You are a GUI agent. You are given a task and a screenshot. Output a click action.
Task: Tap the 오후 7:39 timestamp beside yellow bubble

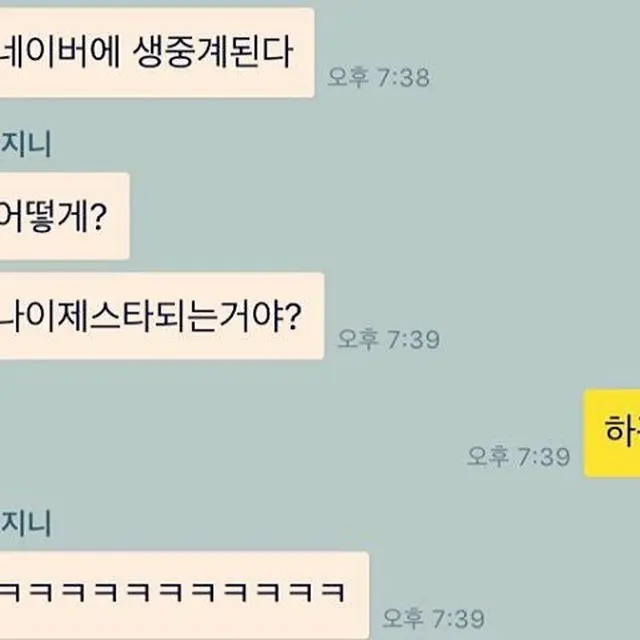point(518,456)
